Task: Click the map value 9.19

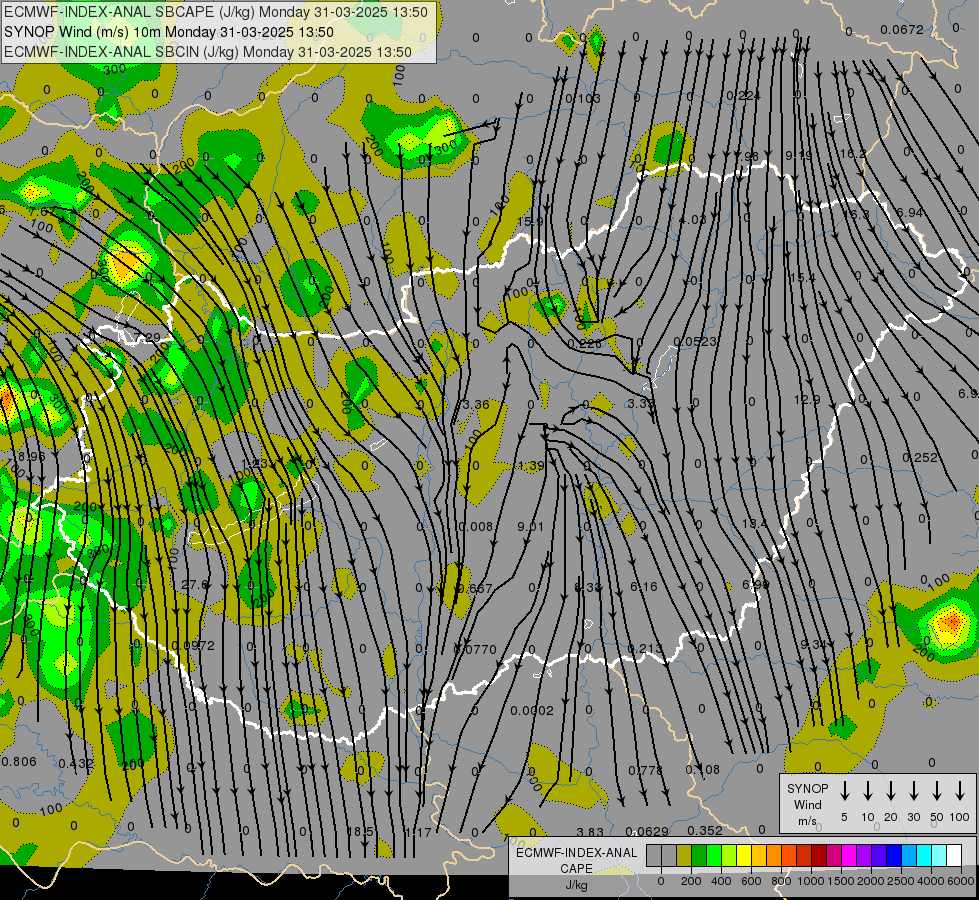Action: 799,156
